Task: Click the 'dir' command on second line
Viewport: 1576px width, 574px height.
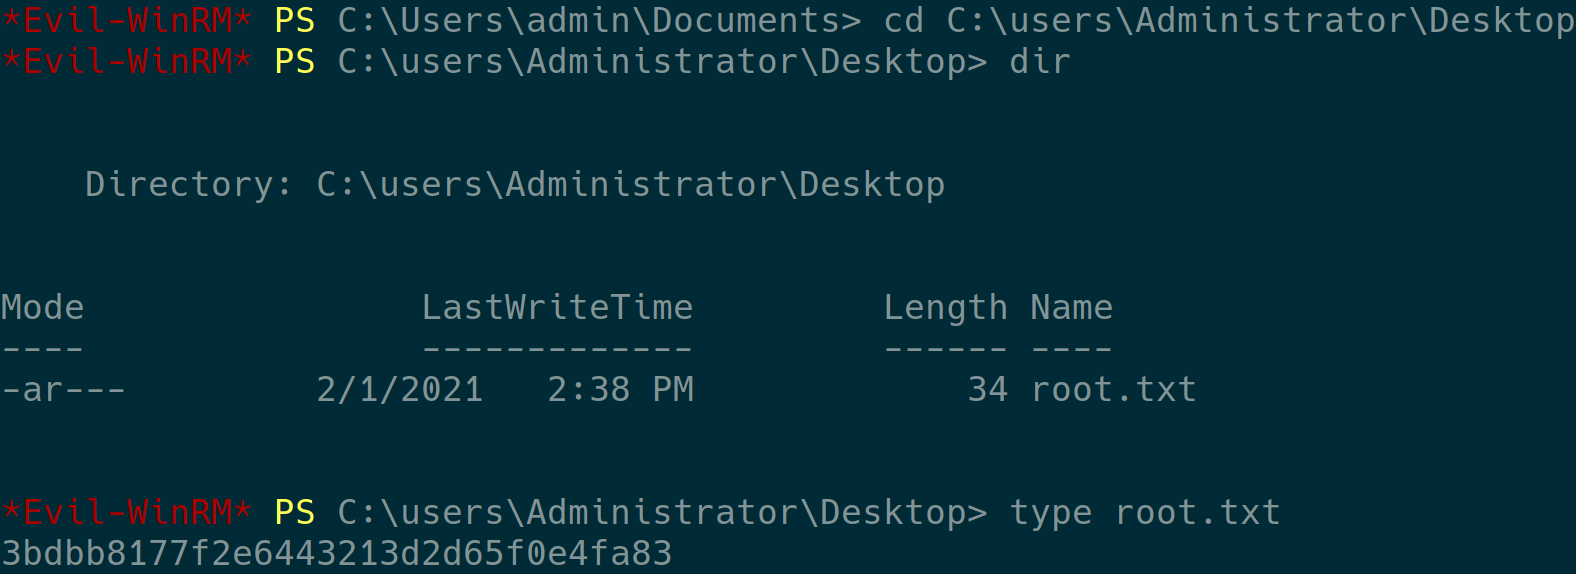Action: click(1040, 62)
